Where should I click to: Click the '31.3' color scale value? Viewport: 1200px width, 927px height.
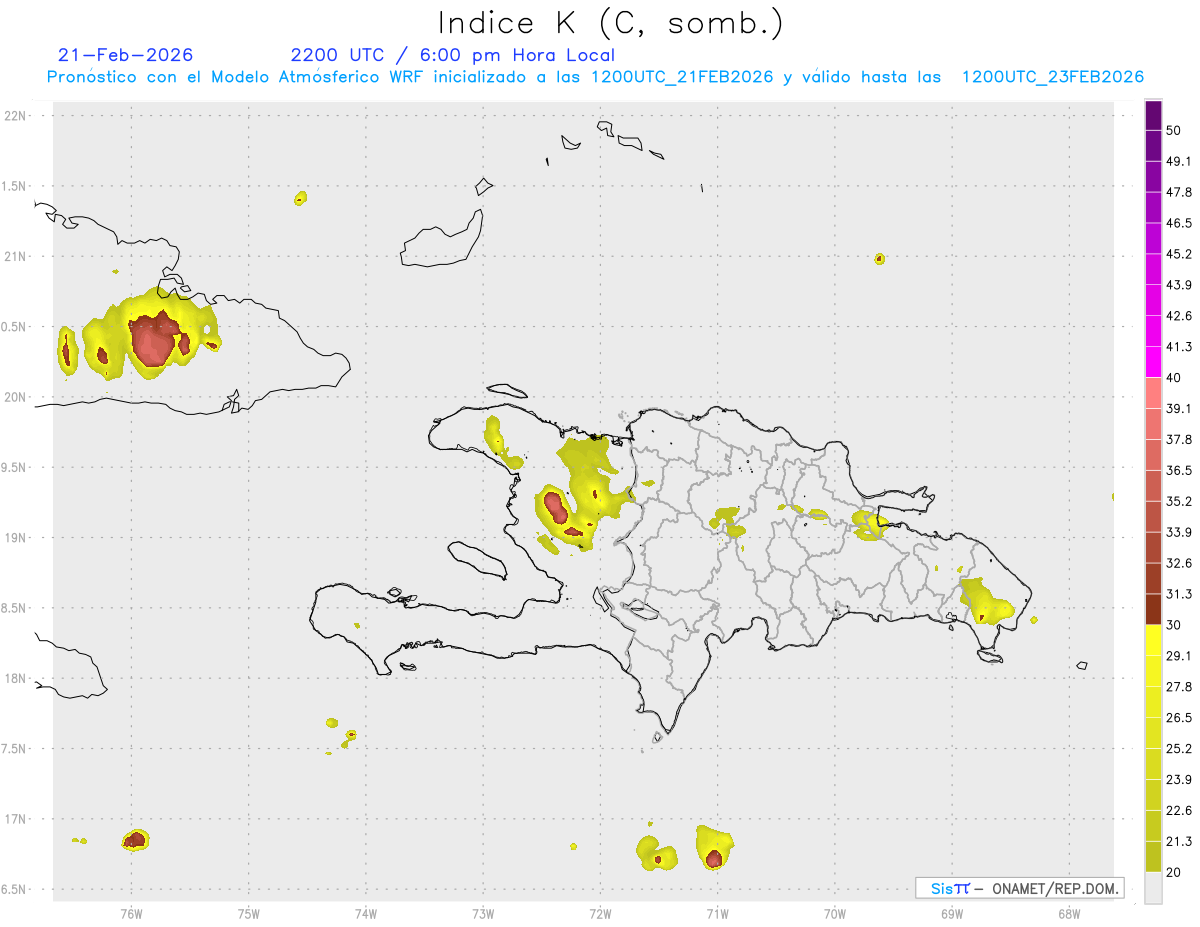point(1179,594)
